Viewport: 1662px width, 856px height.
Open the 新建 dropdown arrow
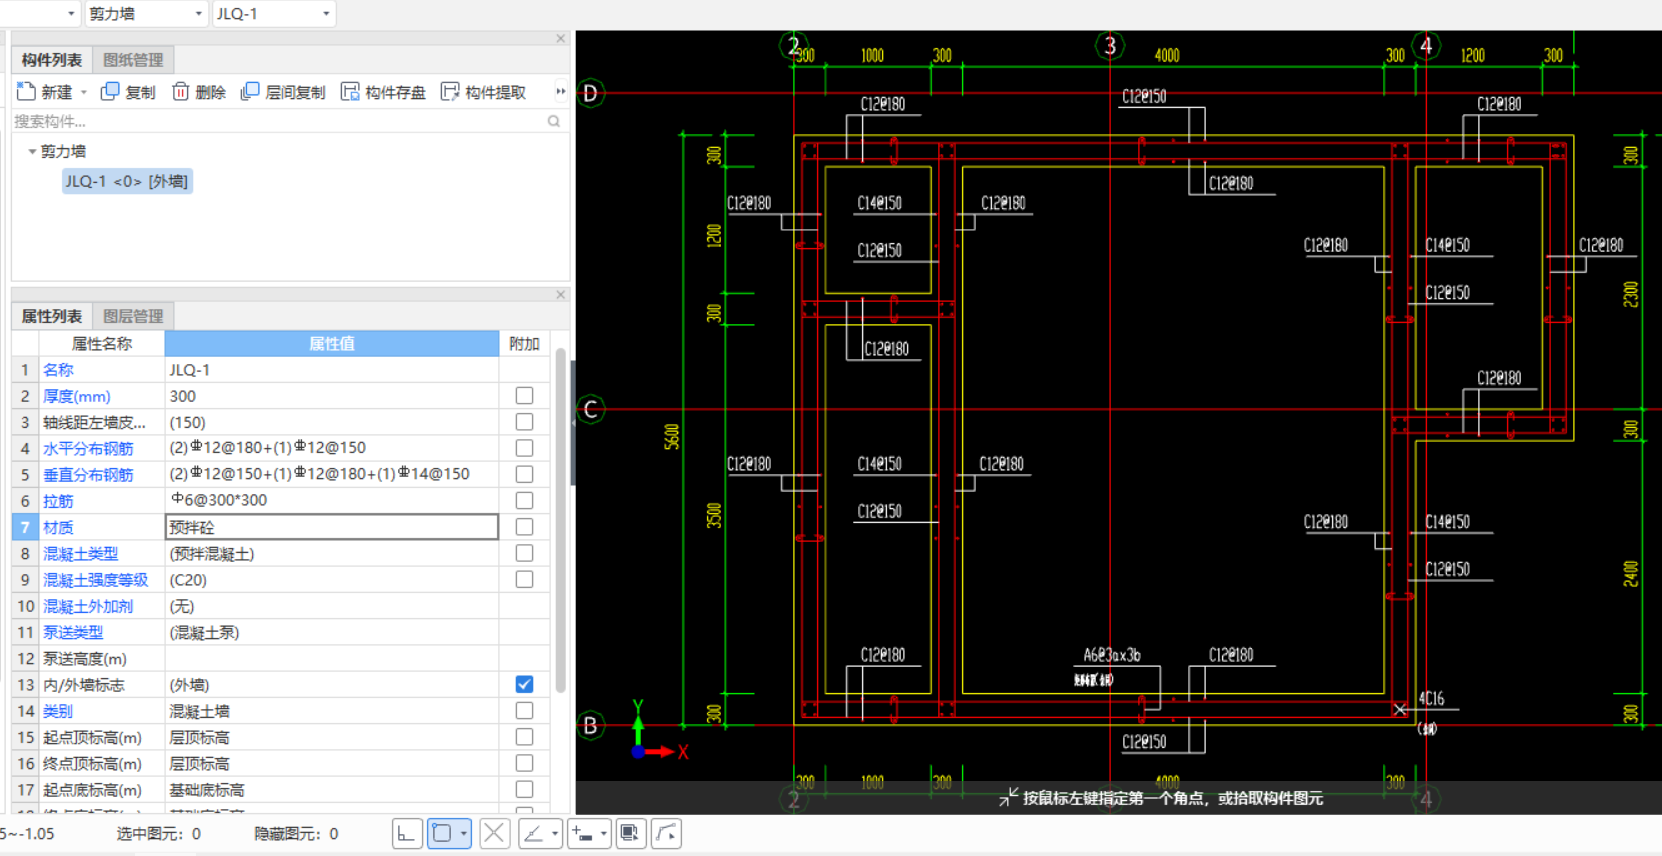(84, 92)
